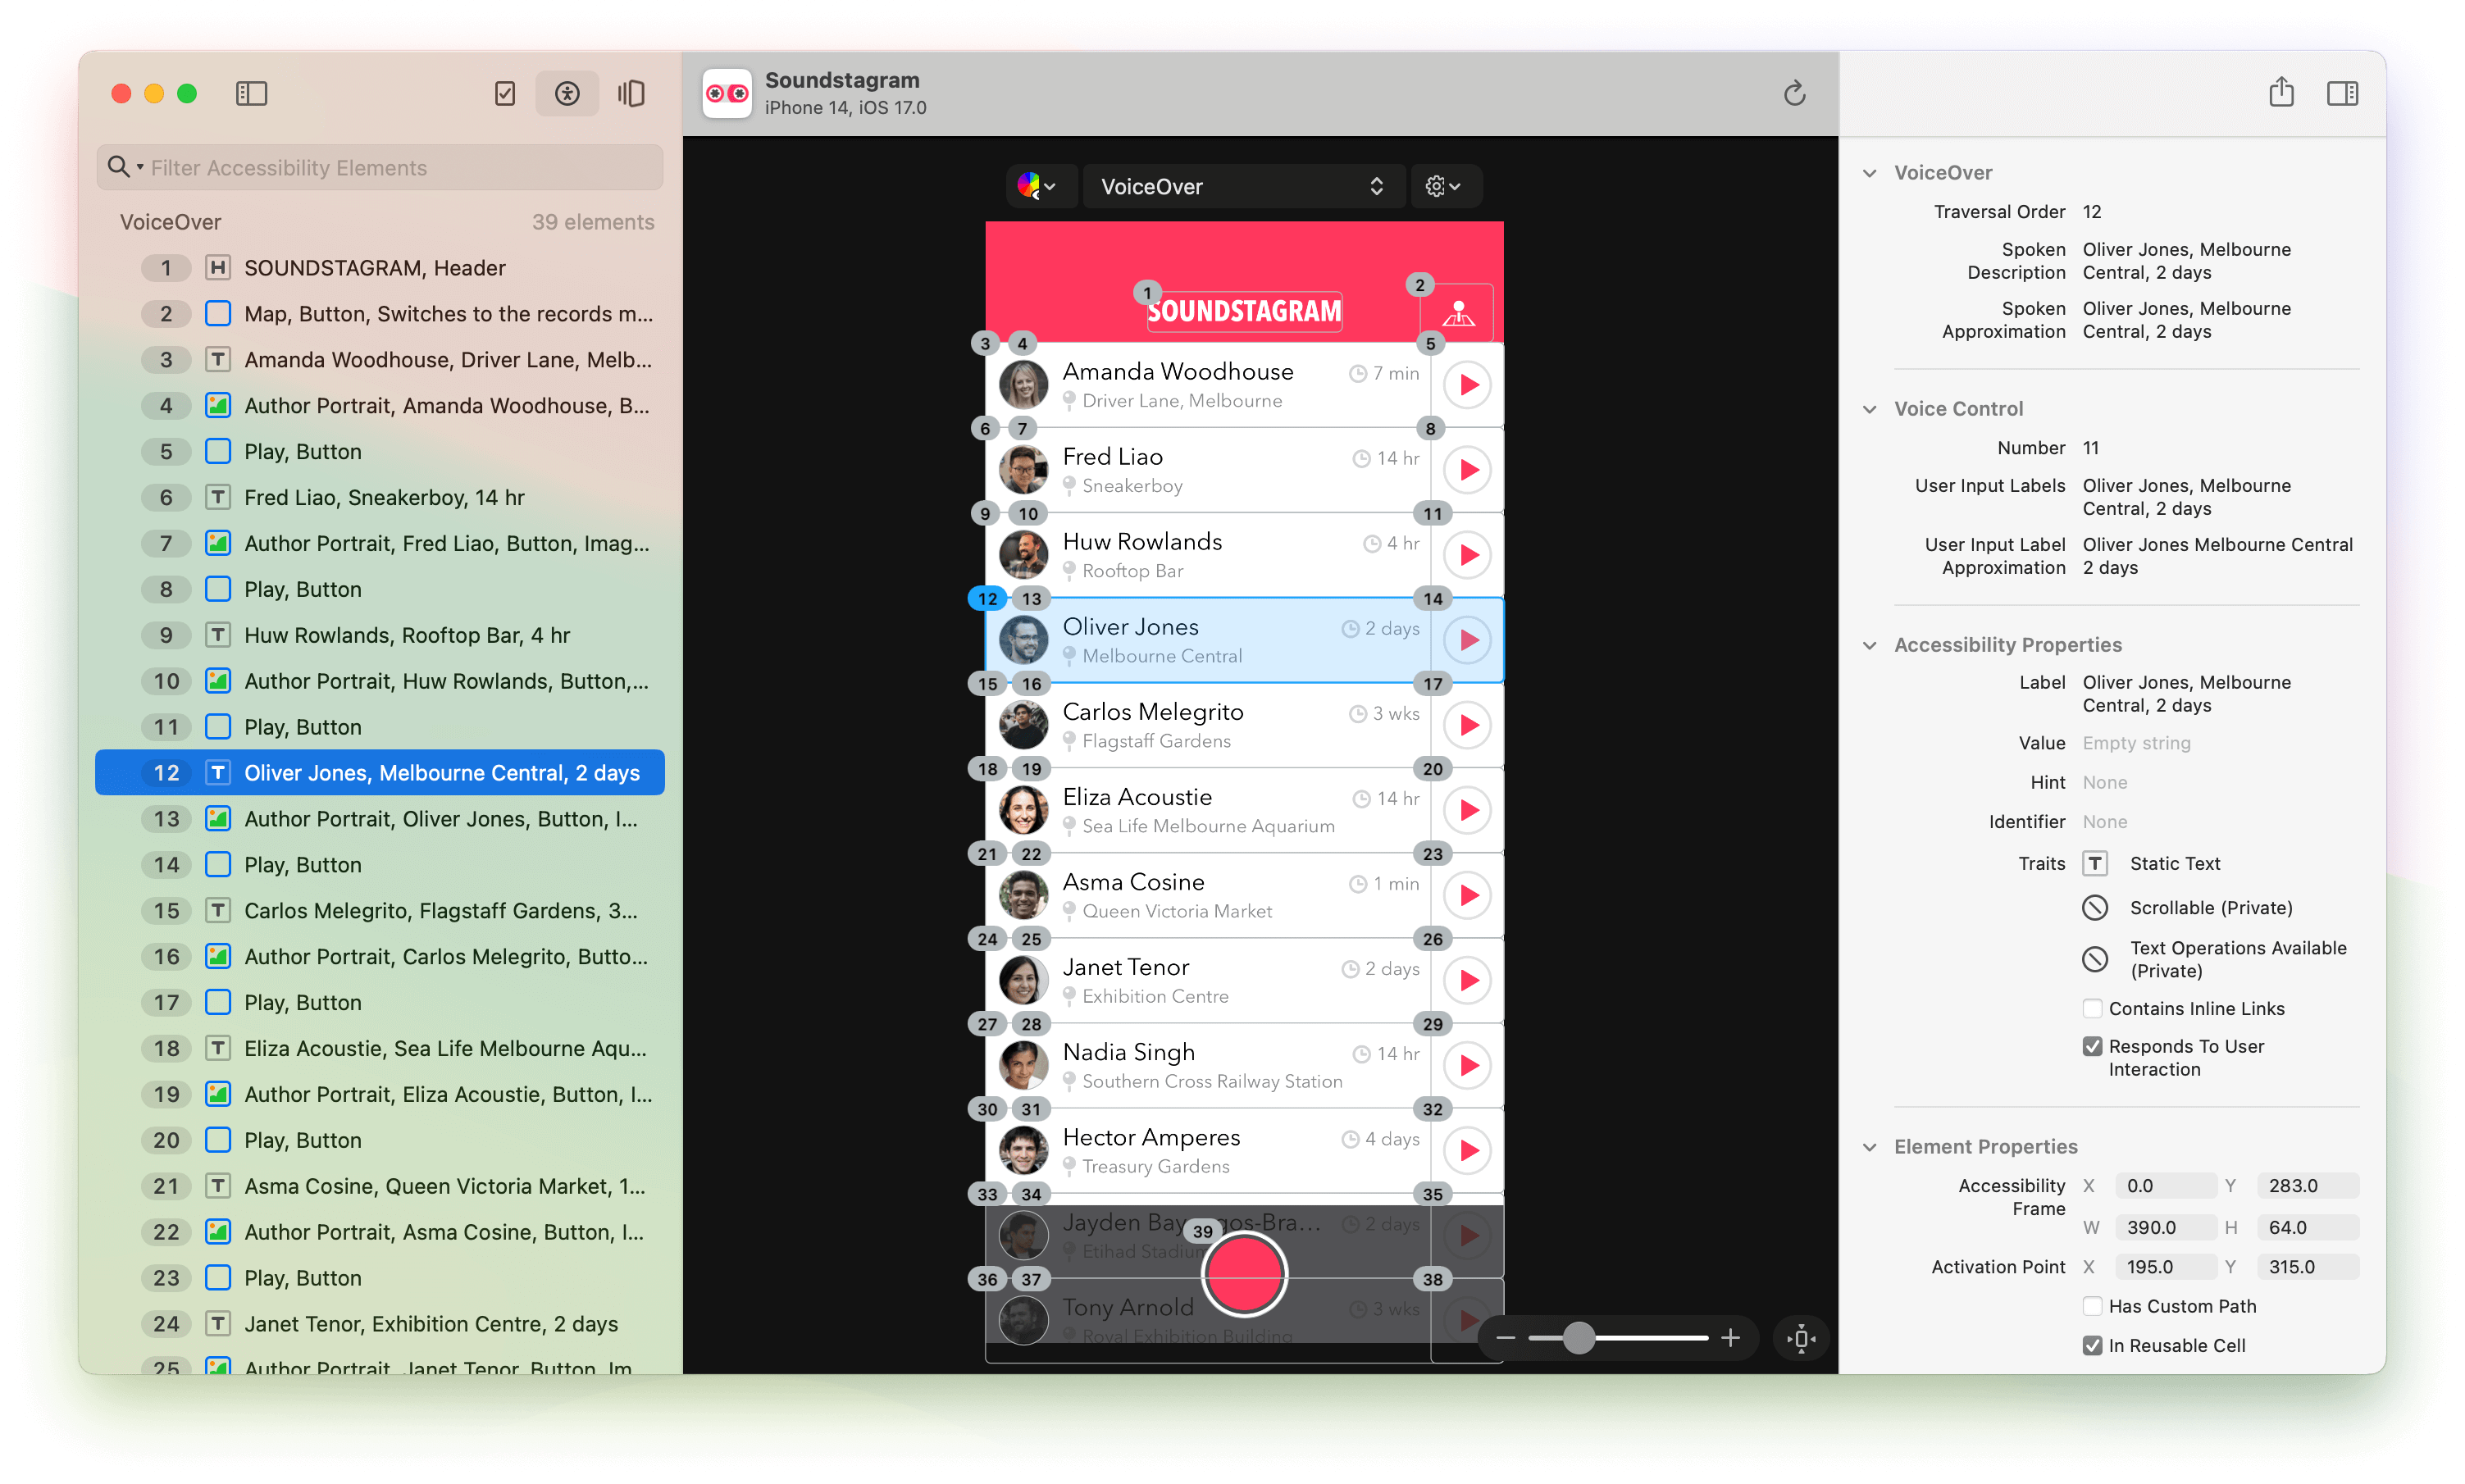Click the zoom in plus icon
This screenshot has height=1484, width=2465.
click(x=1730, y=1338)
